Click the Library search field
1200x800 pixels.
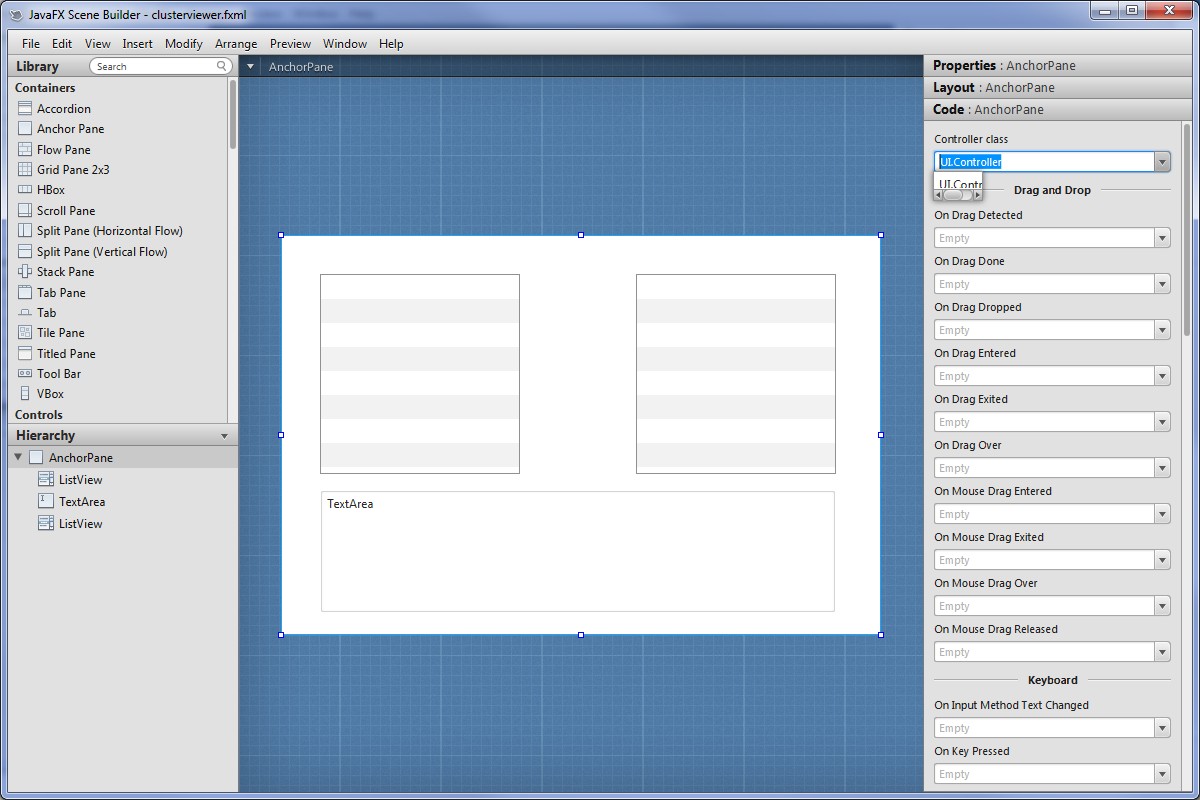click(x=155, y=66)
